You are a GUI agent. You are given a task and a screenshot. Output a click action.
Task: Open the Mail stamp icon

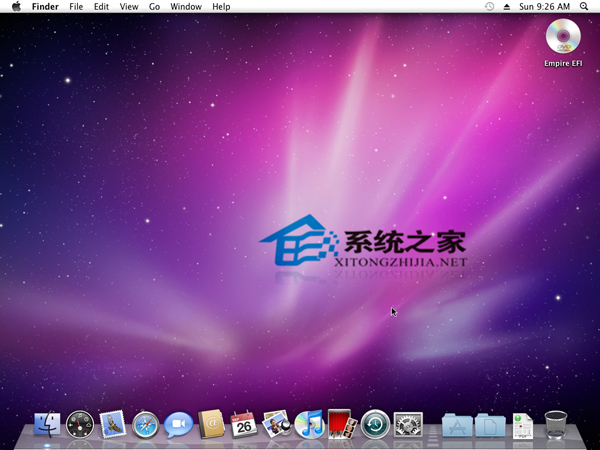[112, 425]
